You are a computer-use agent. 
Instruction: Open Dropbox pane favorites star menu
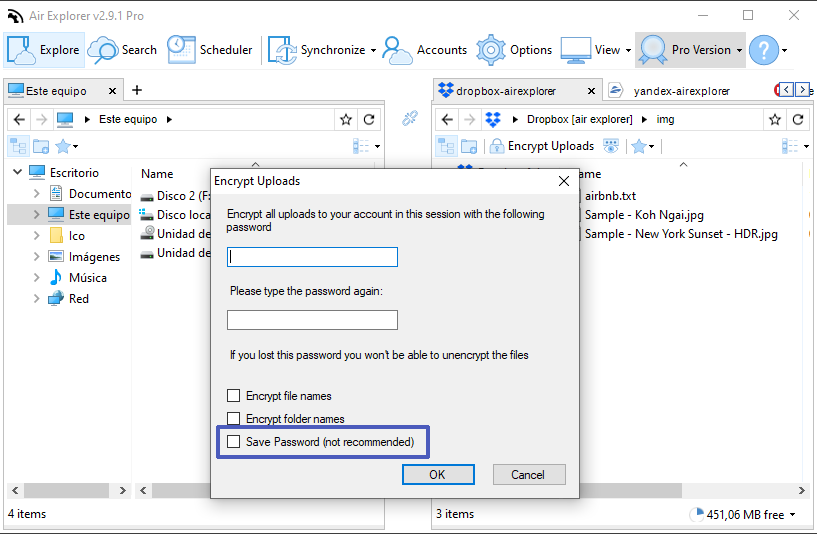tap(643, 146)
